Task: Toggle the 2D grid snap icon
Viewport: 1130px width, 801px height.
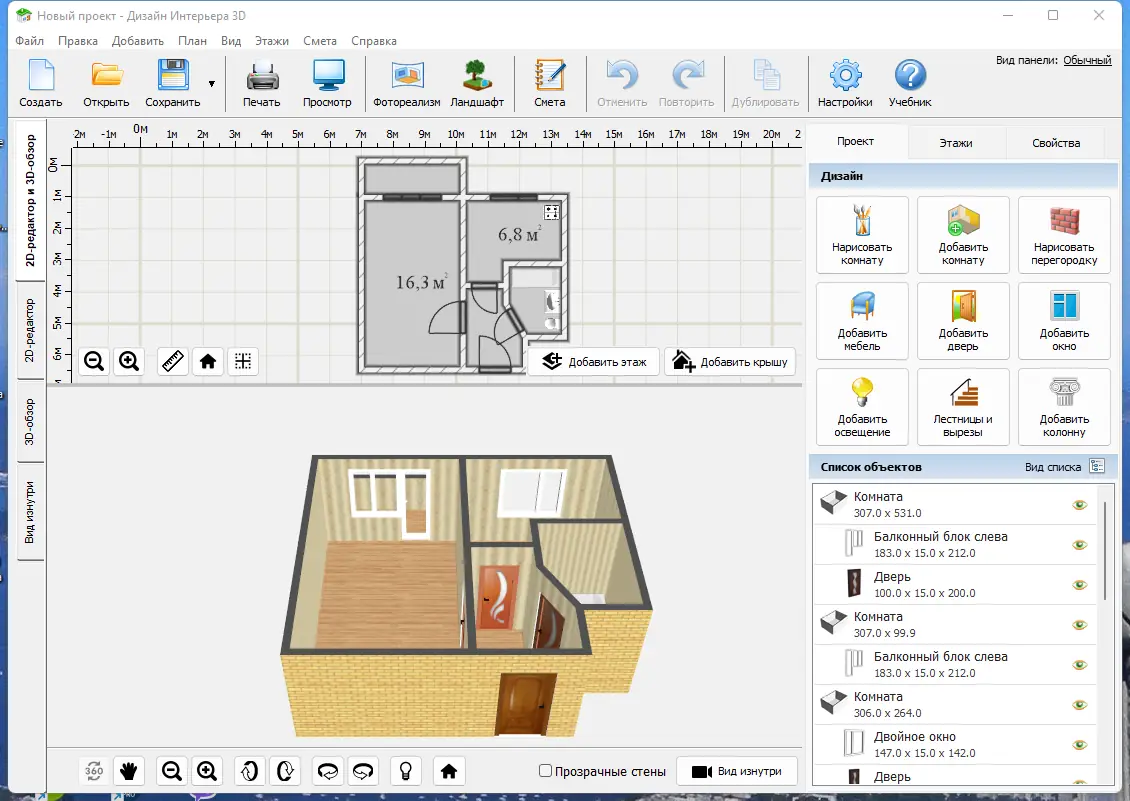Action: coord(243,361)
